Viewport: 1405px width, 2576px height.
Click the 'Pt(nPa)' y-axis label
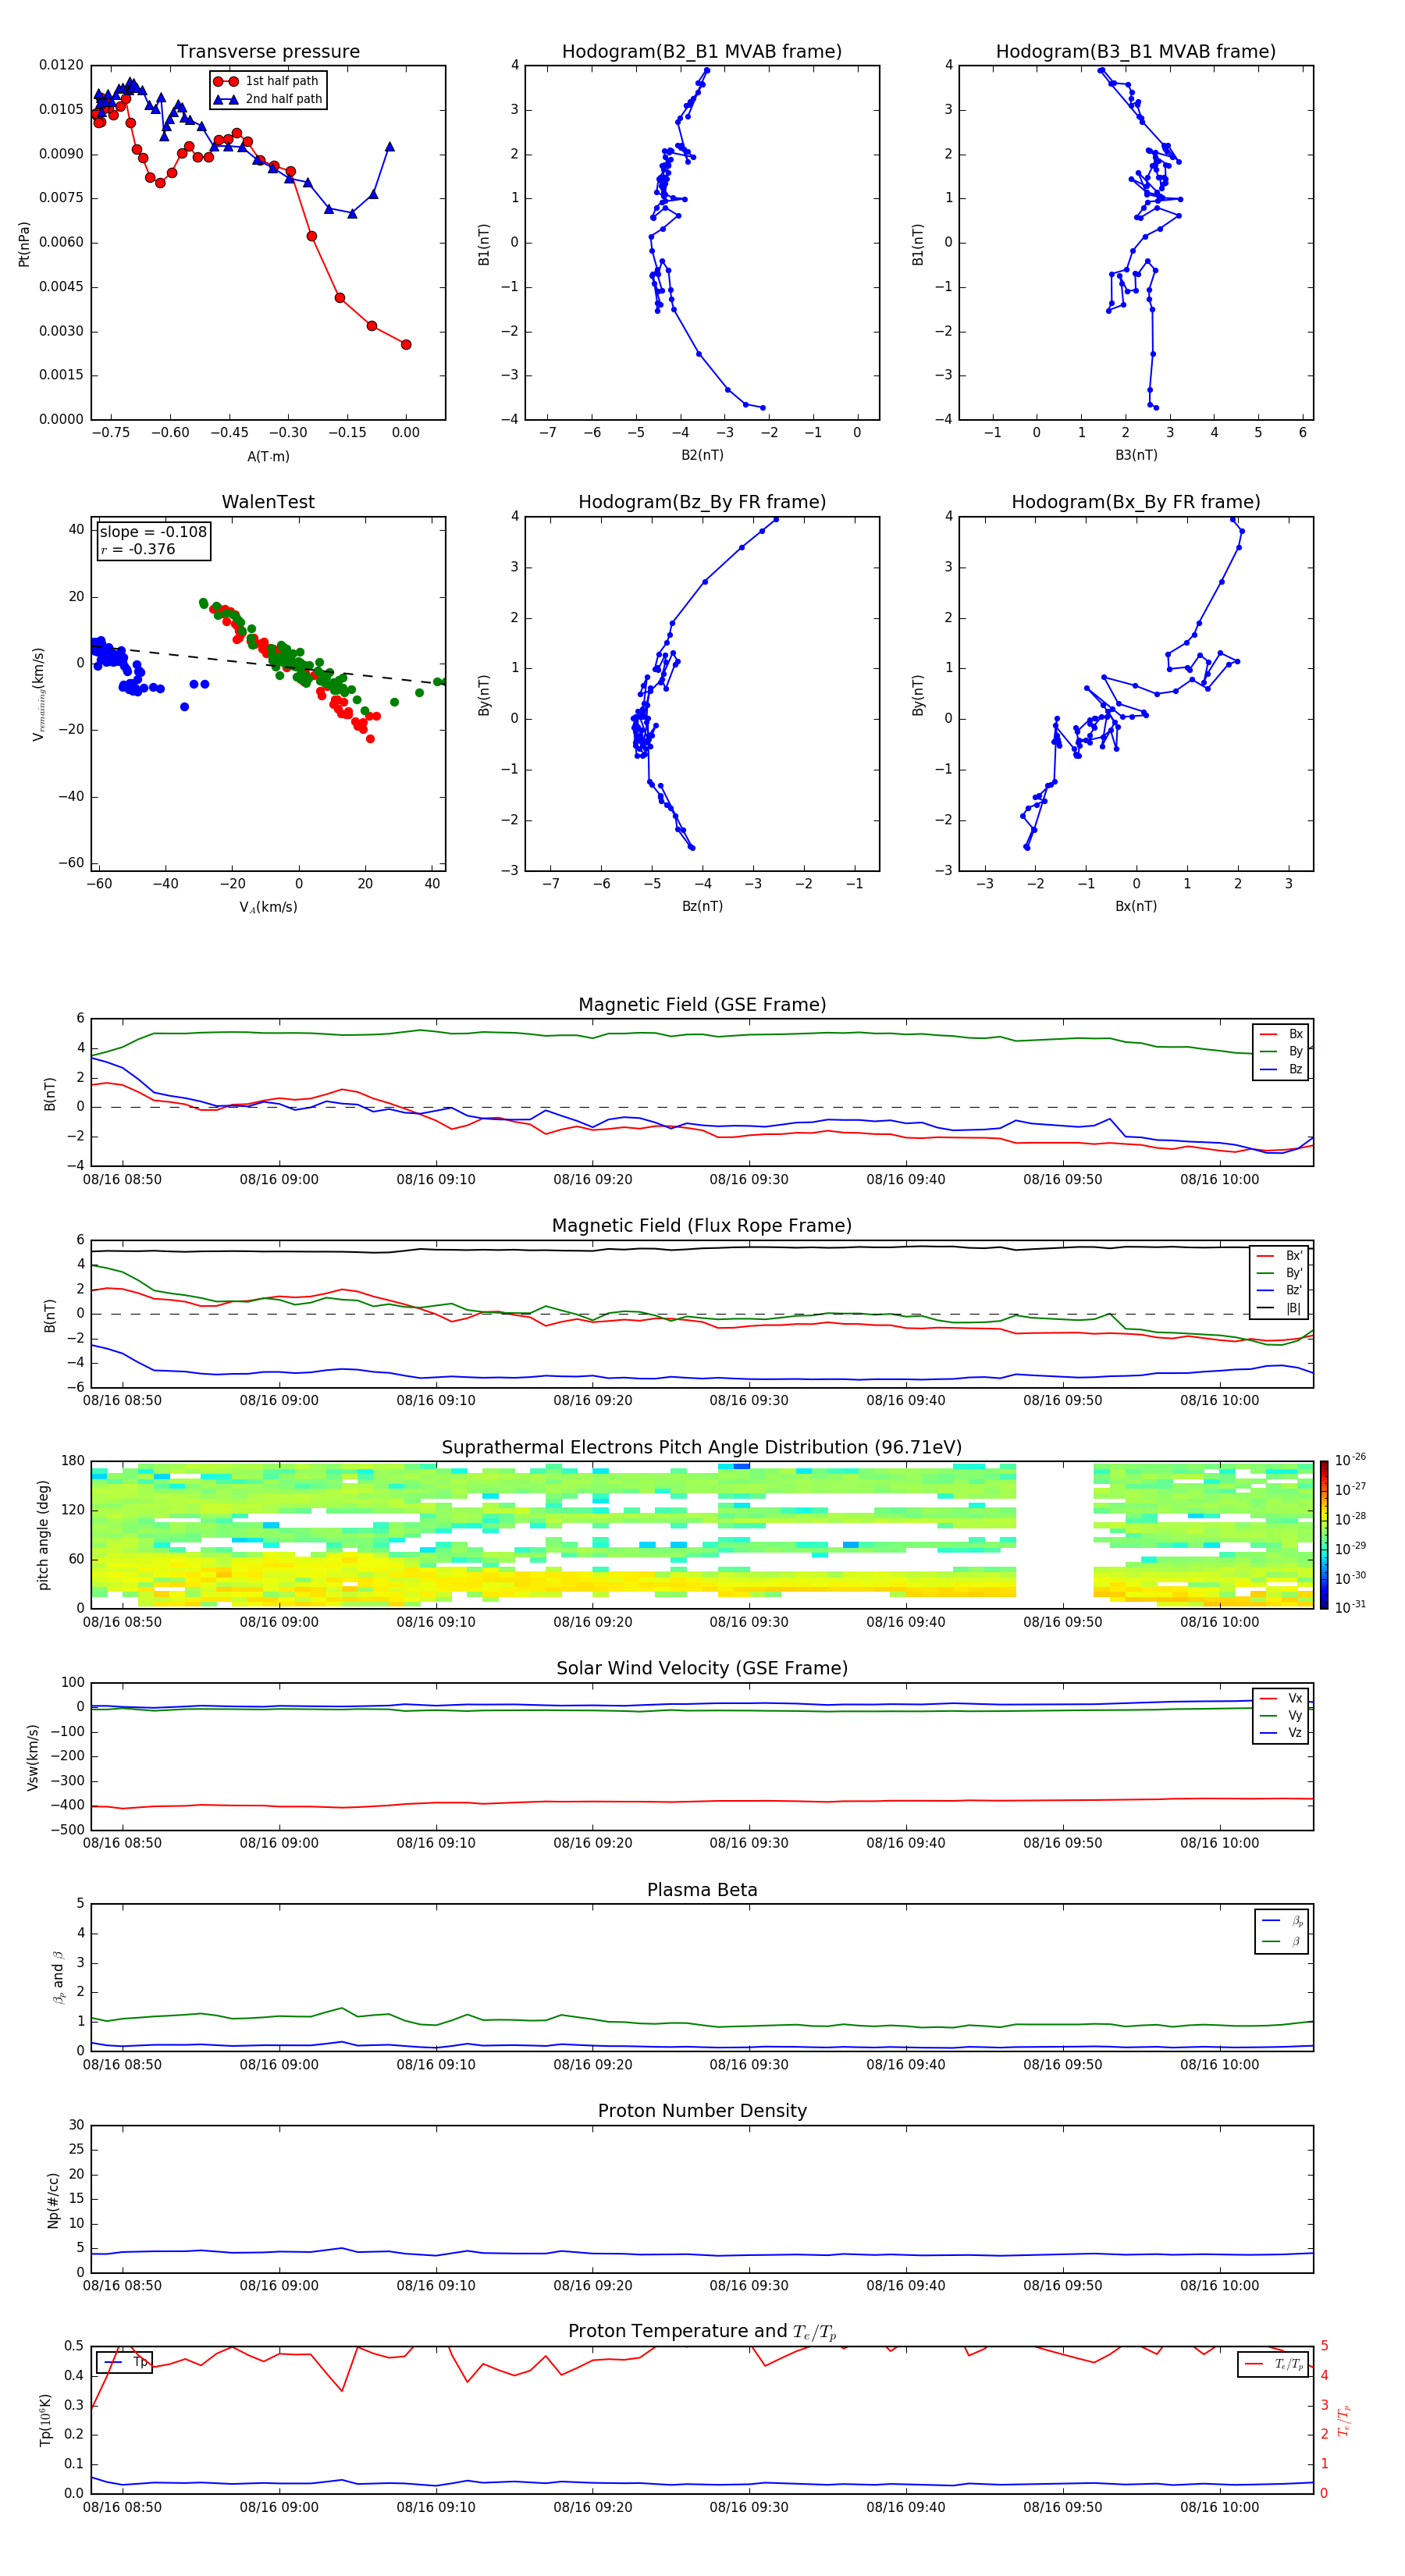tap(24, 243)
